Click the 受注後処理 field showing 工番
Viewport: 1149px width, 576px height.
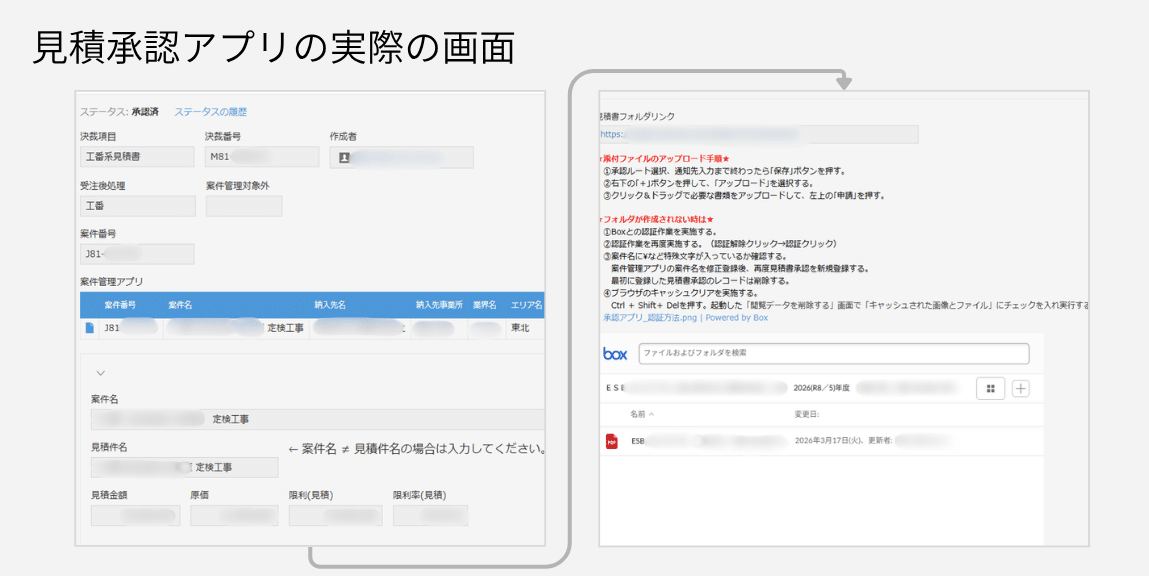(x=137, y=206)
